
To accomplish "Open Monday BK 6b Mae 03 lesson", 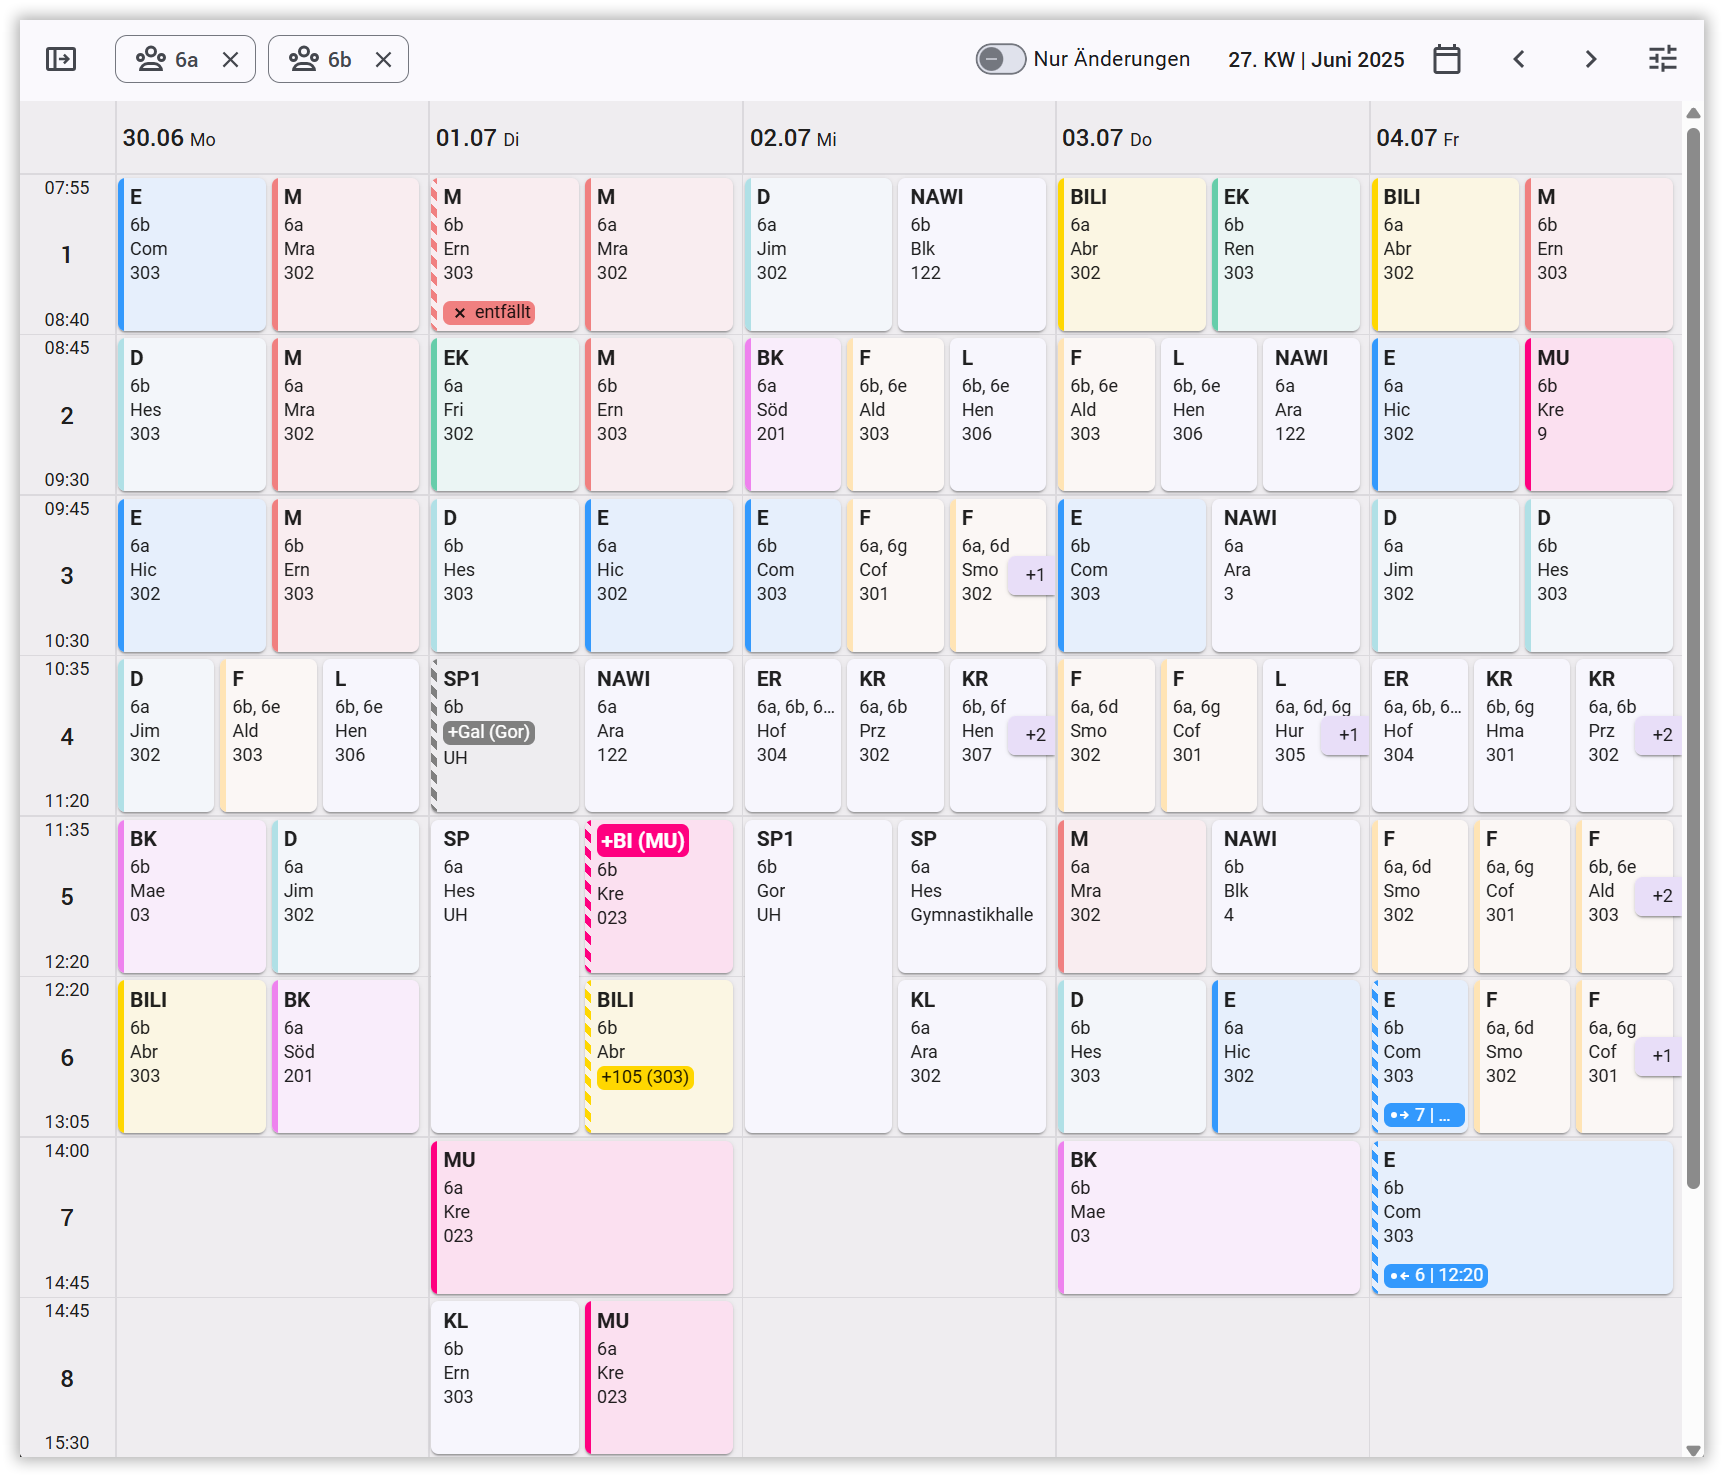I will [192, 896].
